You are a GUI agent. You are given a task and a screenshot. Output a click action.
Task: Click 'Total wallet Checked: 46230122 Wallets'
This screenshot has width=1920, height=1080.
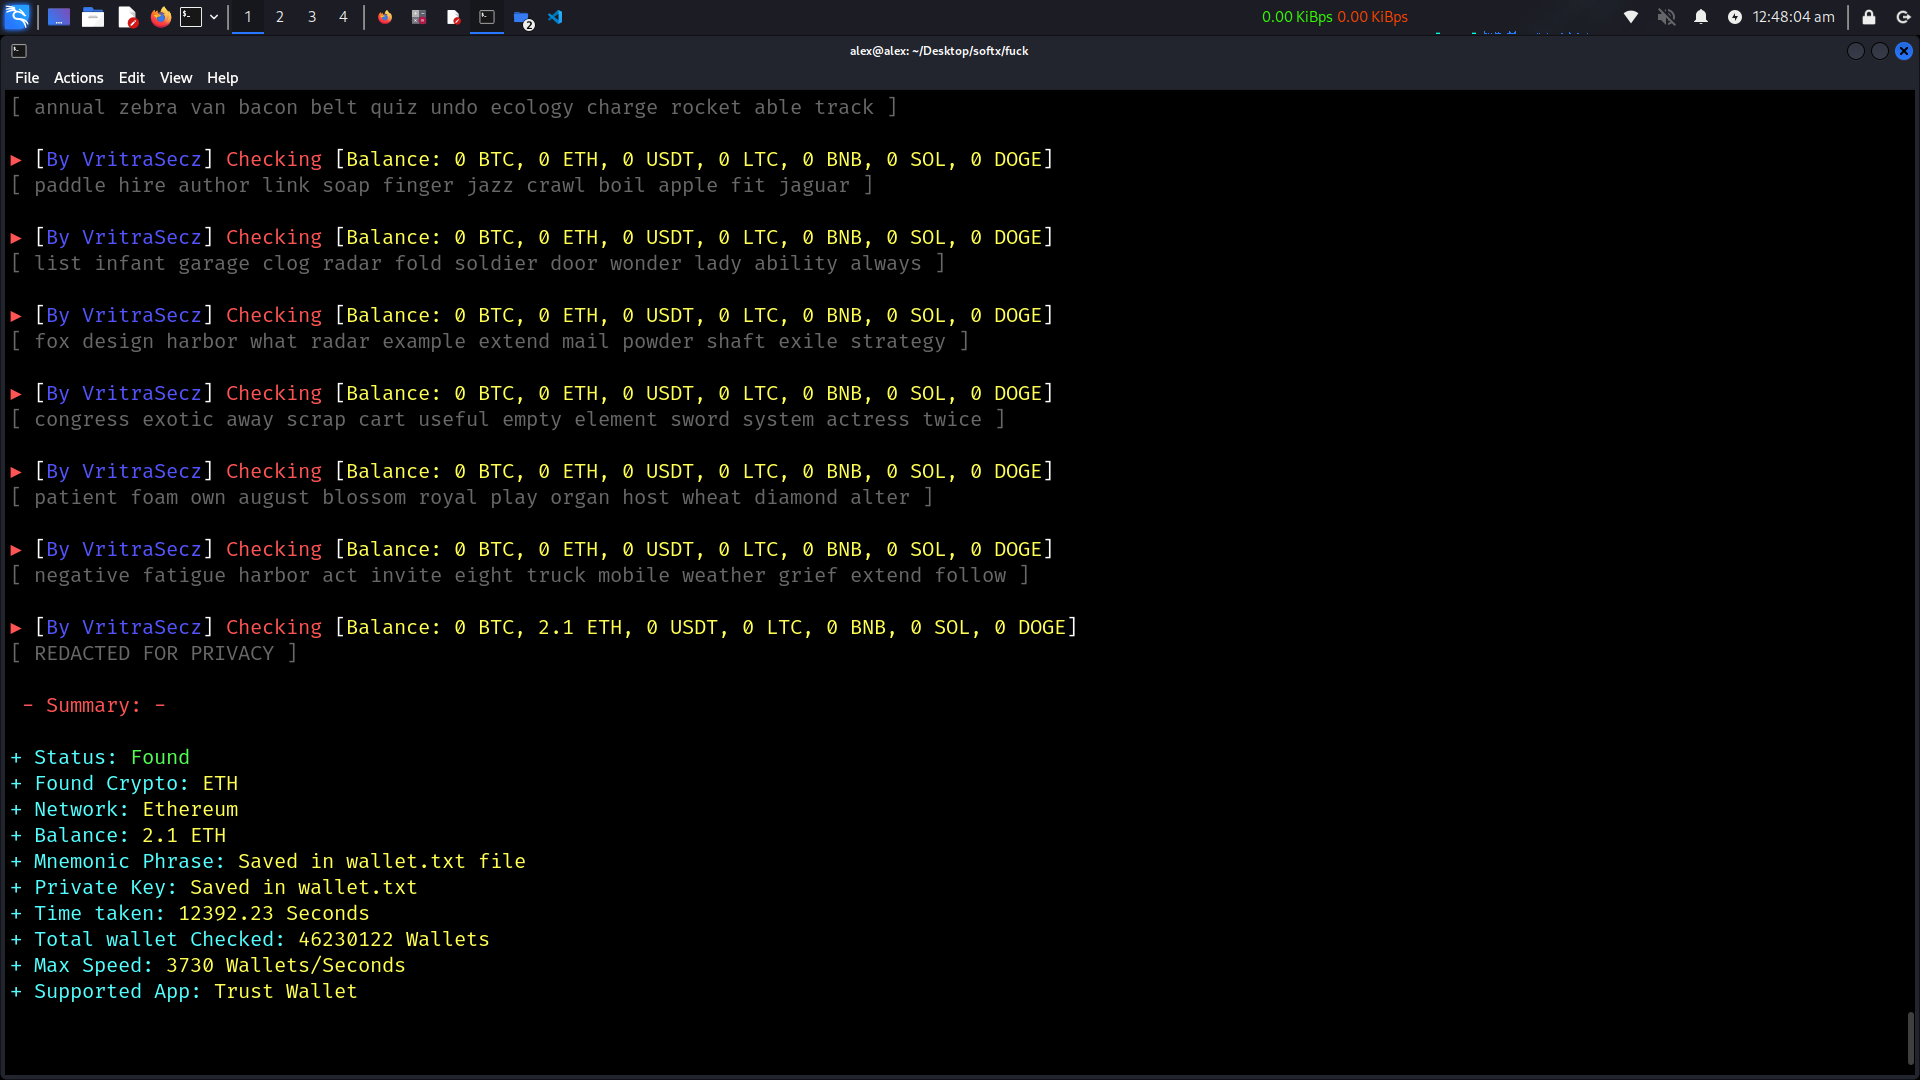click(250, 940)
